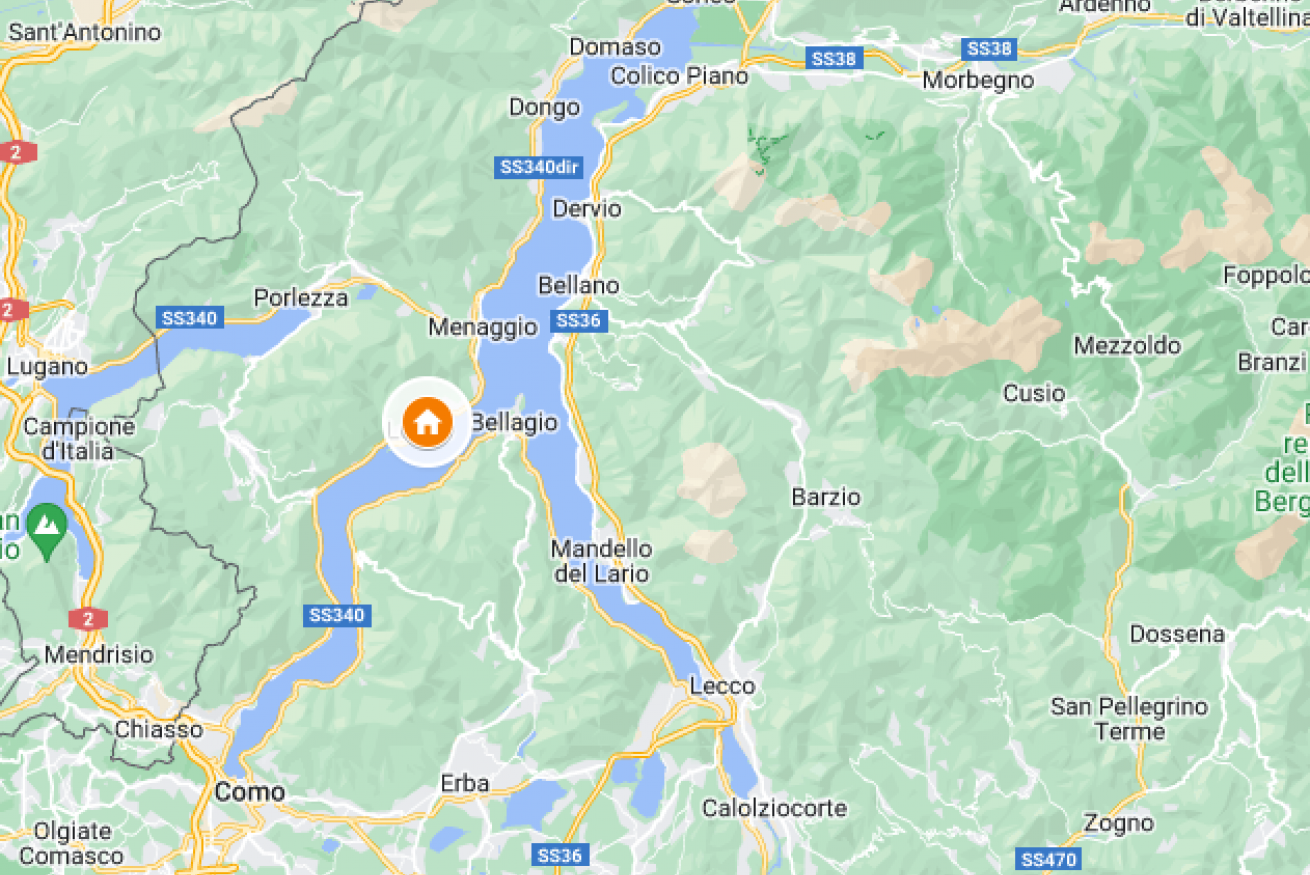
Task: Click the green mountain park marker
Action: click(47, 527)
